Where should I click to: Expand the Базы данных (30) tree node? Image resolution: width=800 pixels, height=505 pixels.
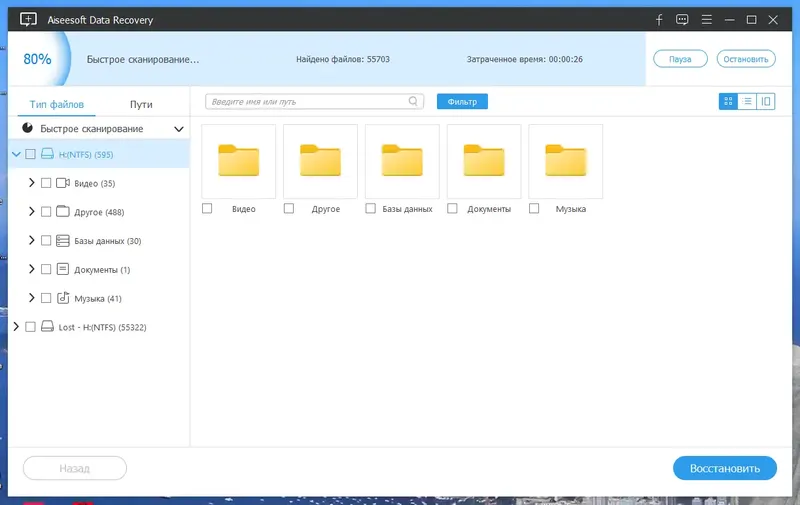[x=32, y=240]
